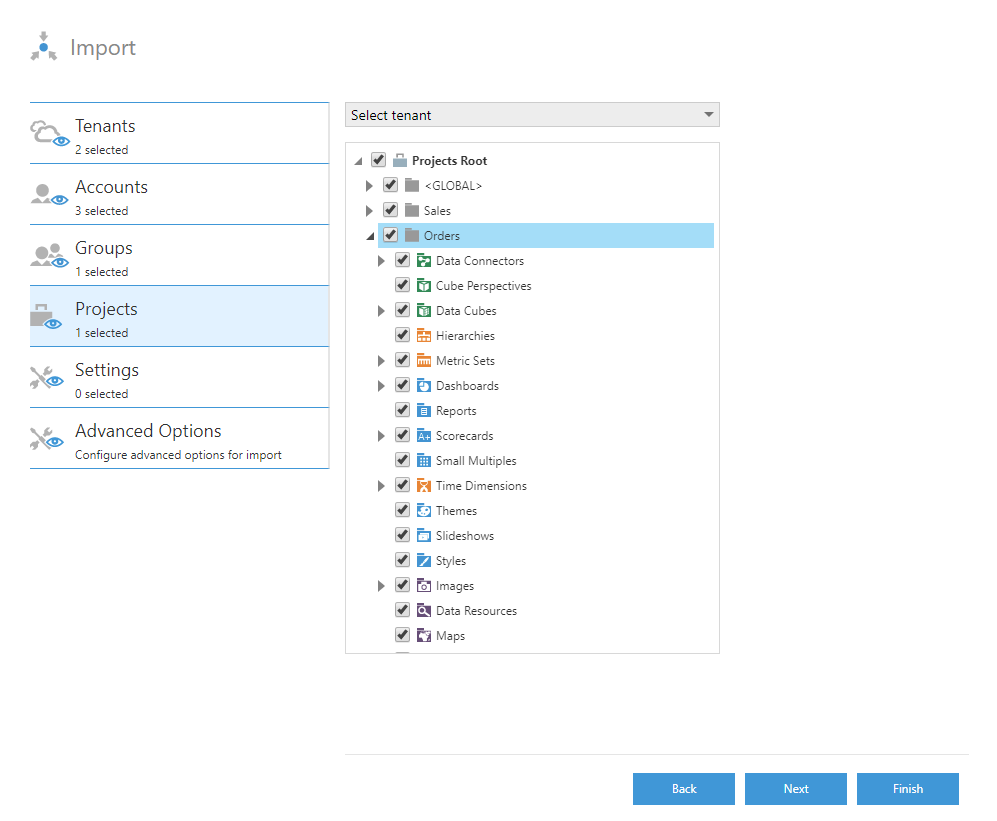The image size is (997, 821).
Task: Click the Projects Root briefcase icon
Action: 400,161
